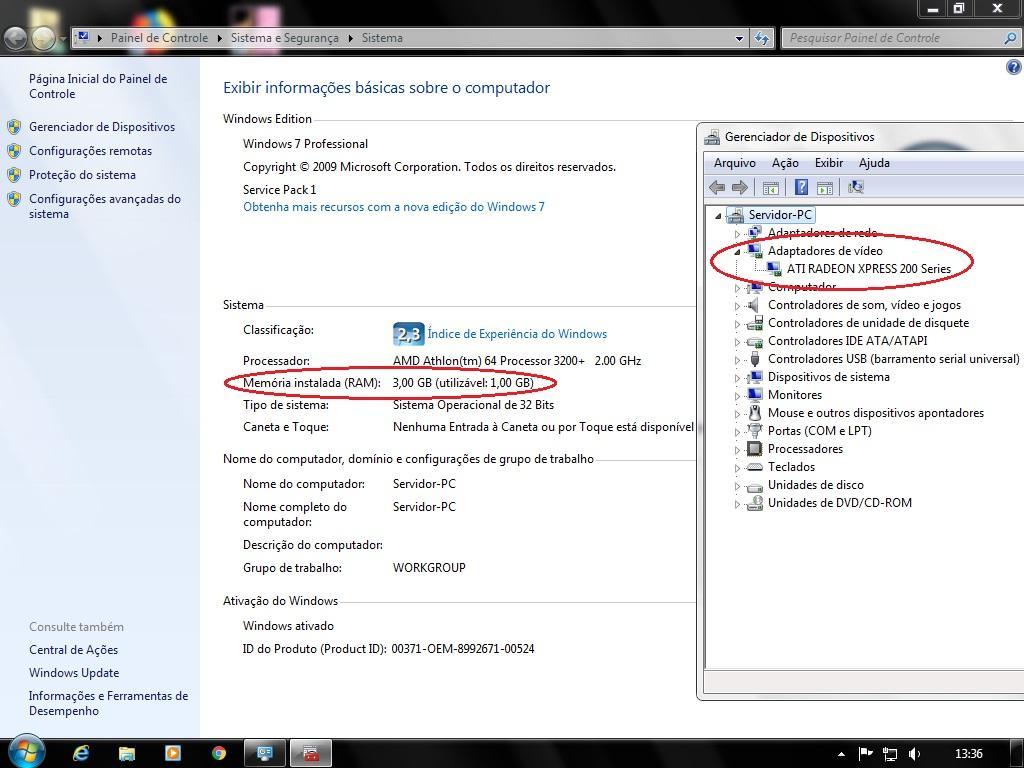The image size is (1024, 768).
Task: Click Help icon in Device Manager toolbar
Action: coord(801,188)
